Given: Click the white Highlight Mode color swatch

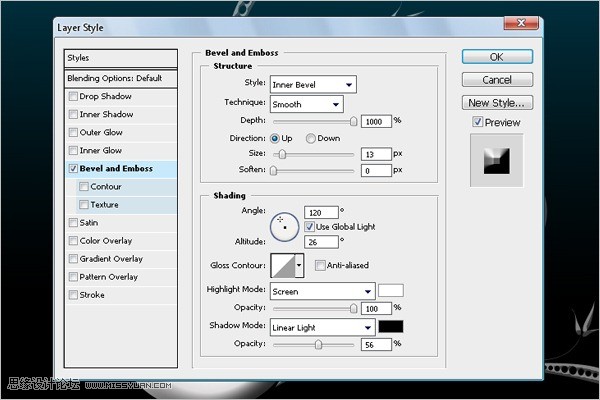Looking at the screenshot, I should pos(391,291).
